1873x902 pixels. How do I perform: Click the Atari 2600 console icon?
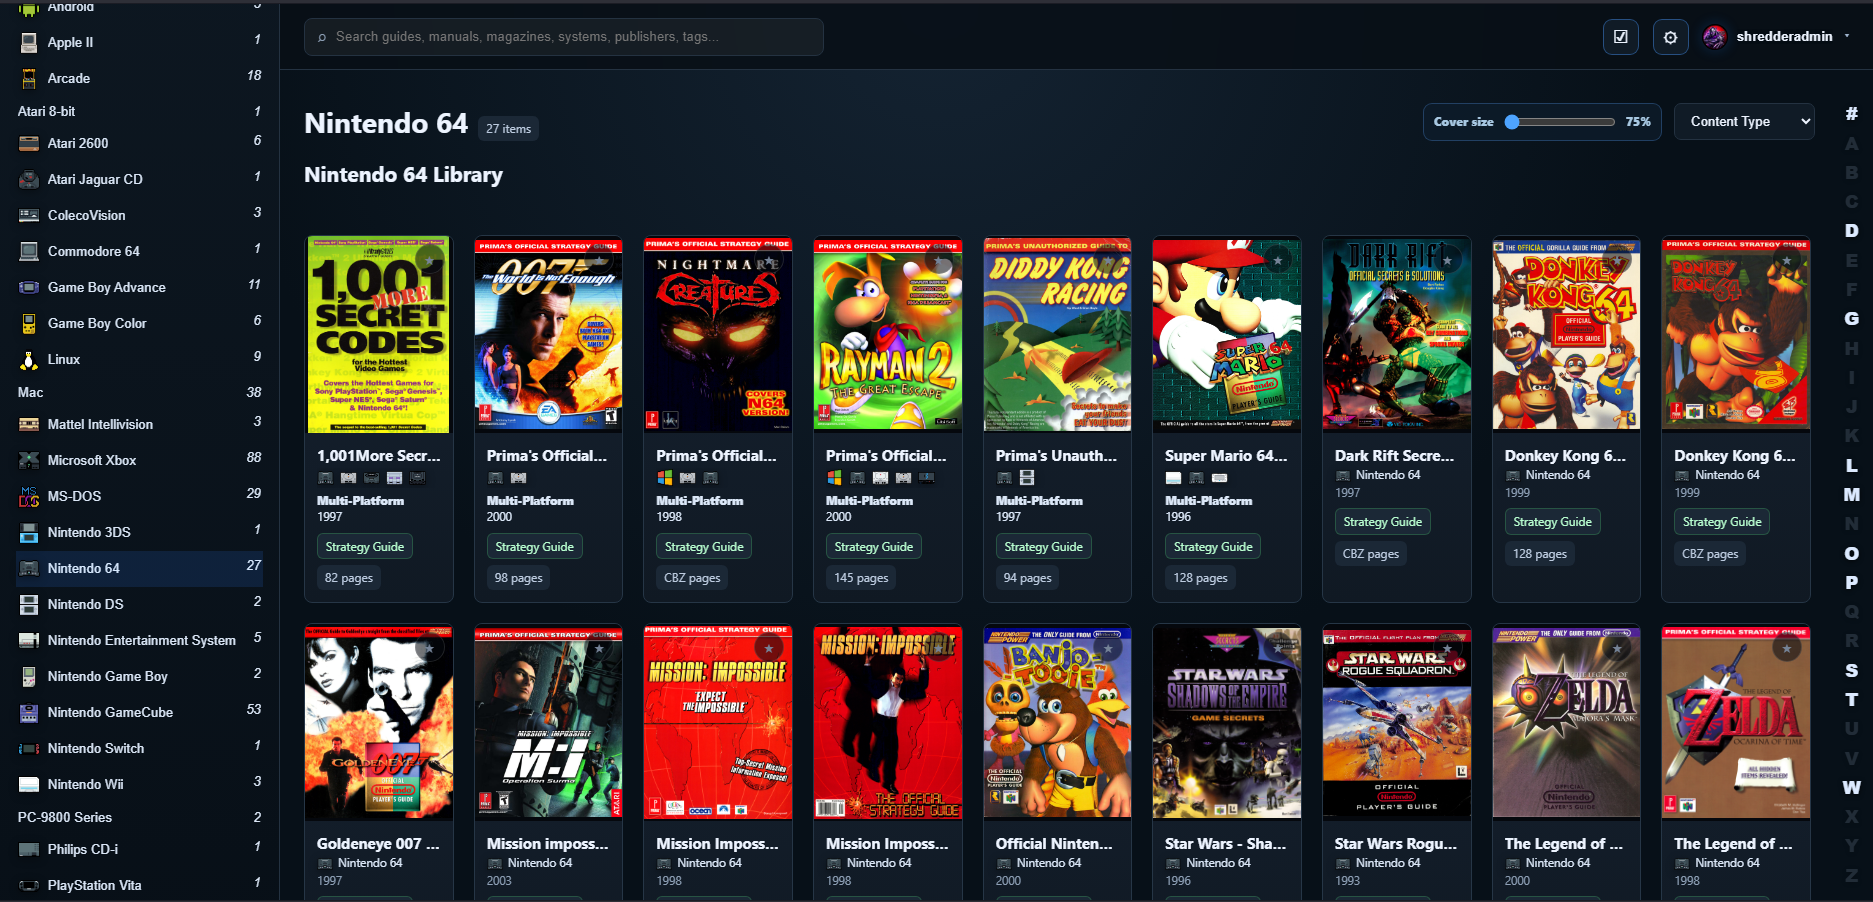[29, 143]
